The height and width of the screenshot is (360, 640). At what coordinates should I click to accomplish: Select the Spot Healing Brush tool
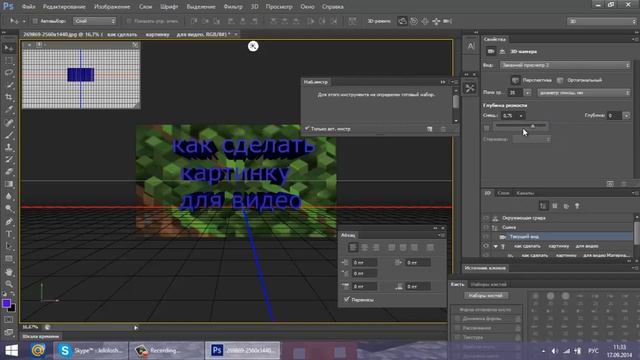(x=9, y=122)
